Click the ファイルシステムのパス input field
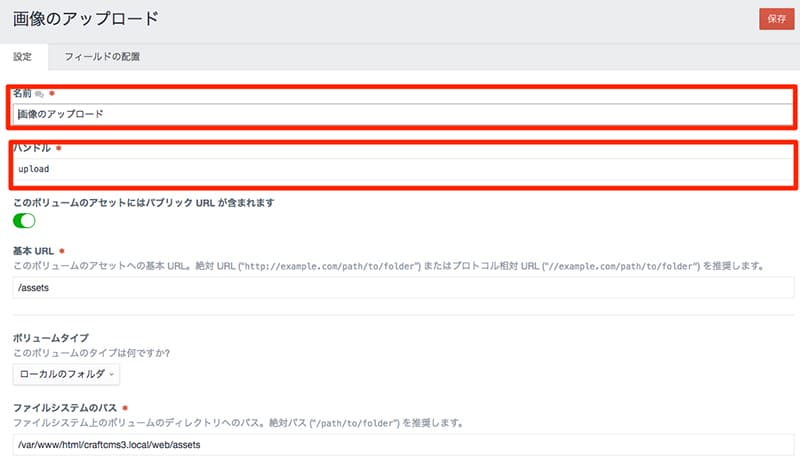Viewport: 800px width, 463px height. coord(400,444)
